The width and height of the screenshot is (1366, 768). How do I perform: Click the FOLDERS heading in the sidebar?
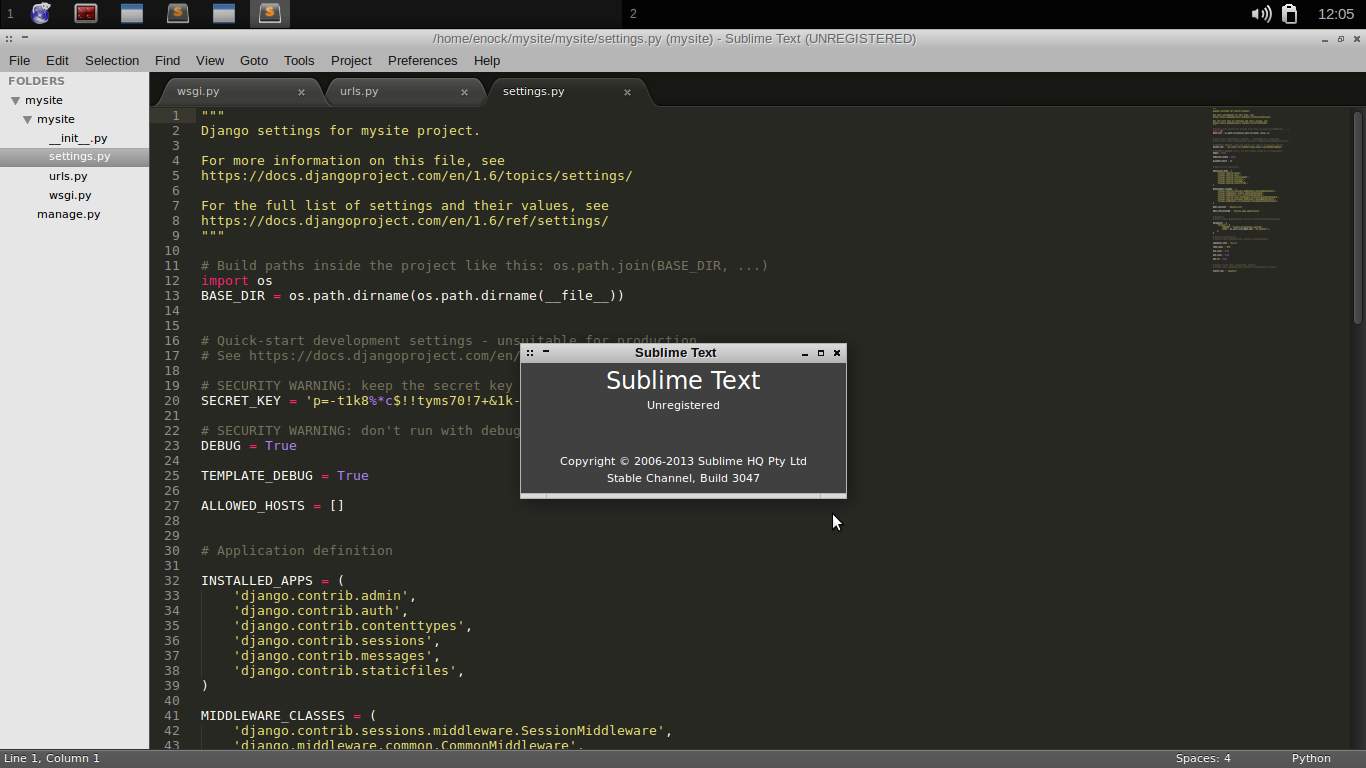(x=37, y=81)
